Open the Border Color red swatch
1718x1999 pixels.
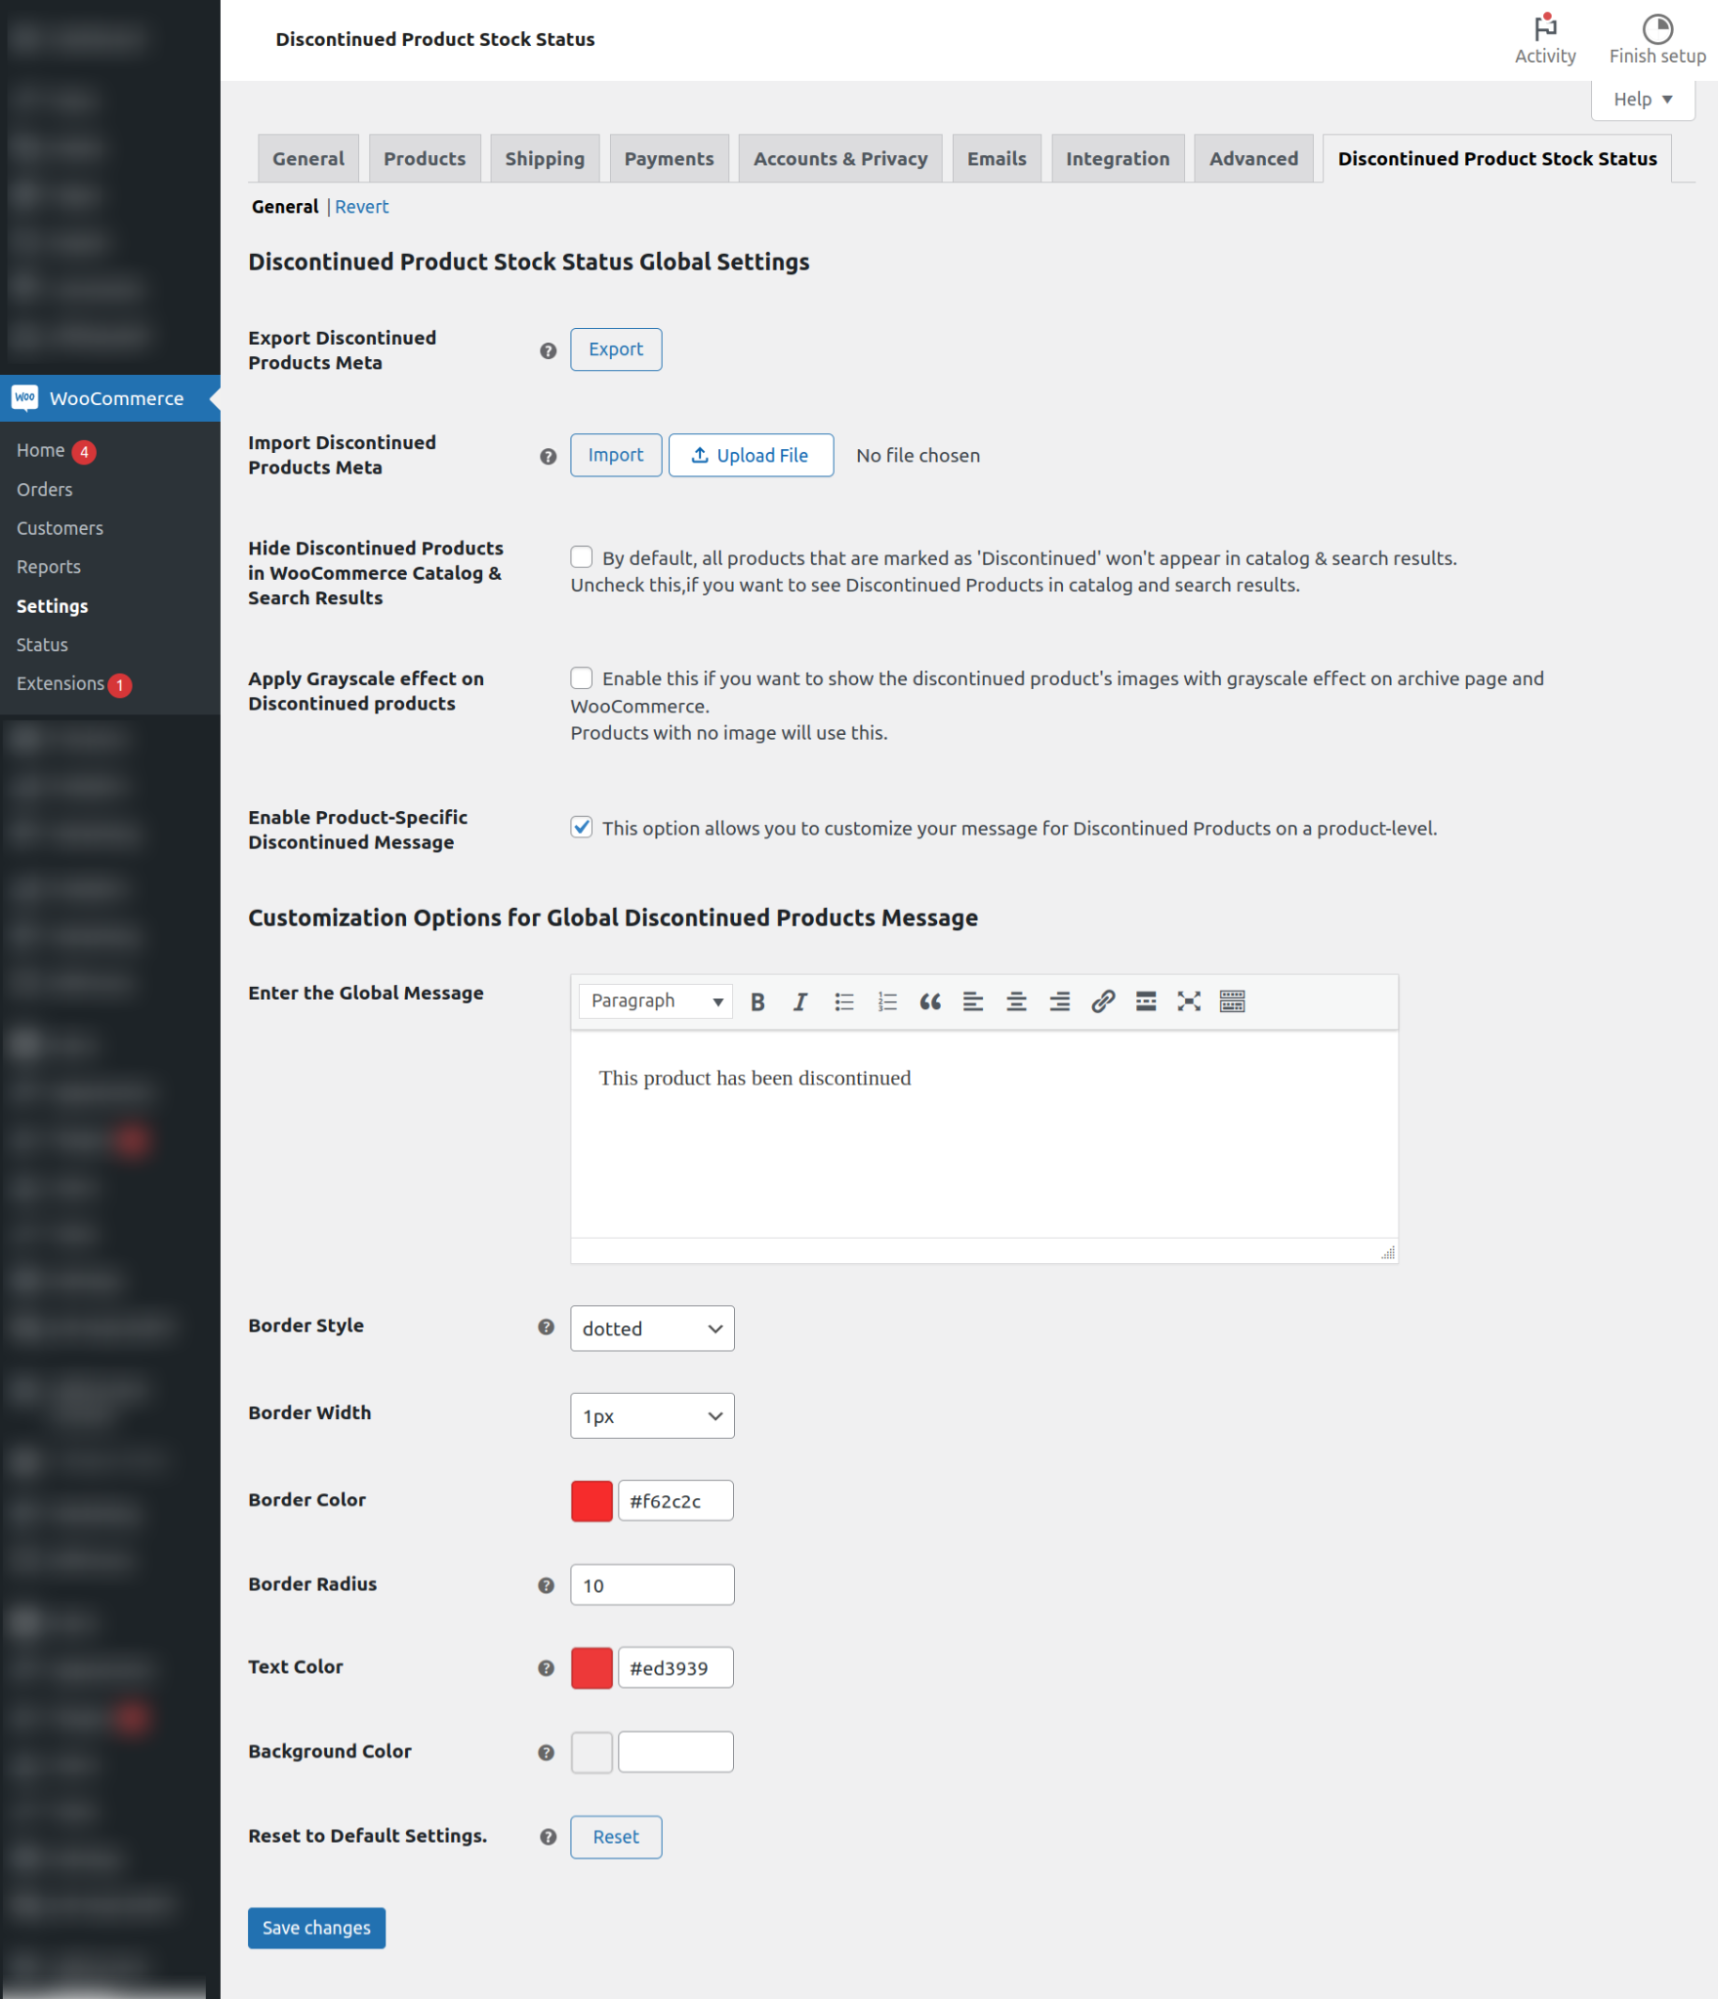click(591, 1500)
